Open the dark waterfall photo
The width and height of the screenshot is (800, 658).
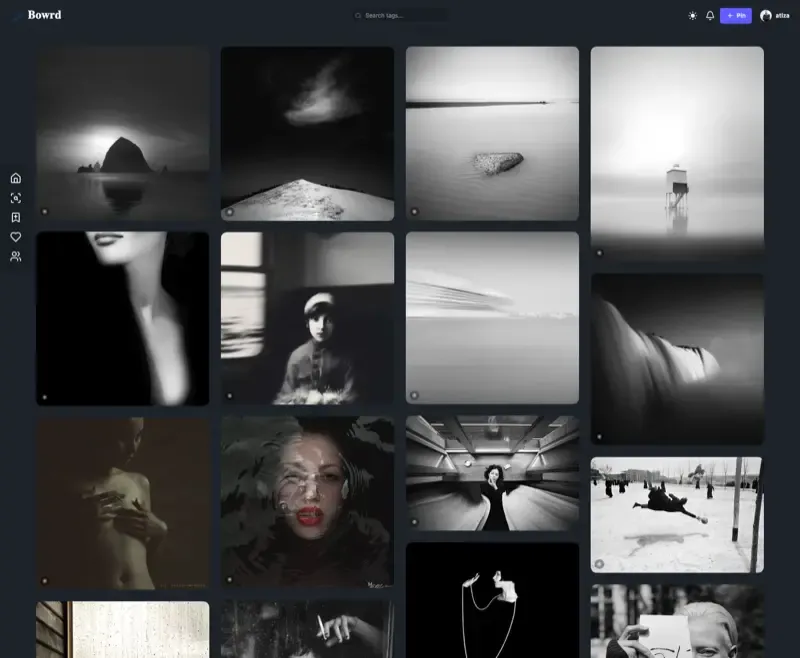point(677,359)
